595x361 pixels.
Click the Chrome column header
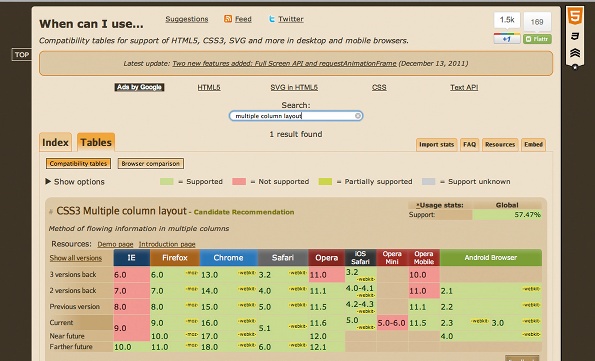228,258
